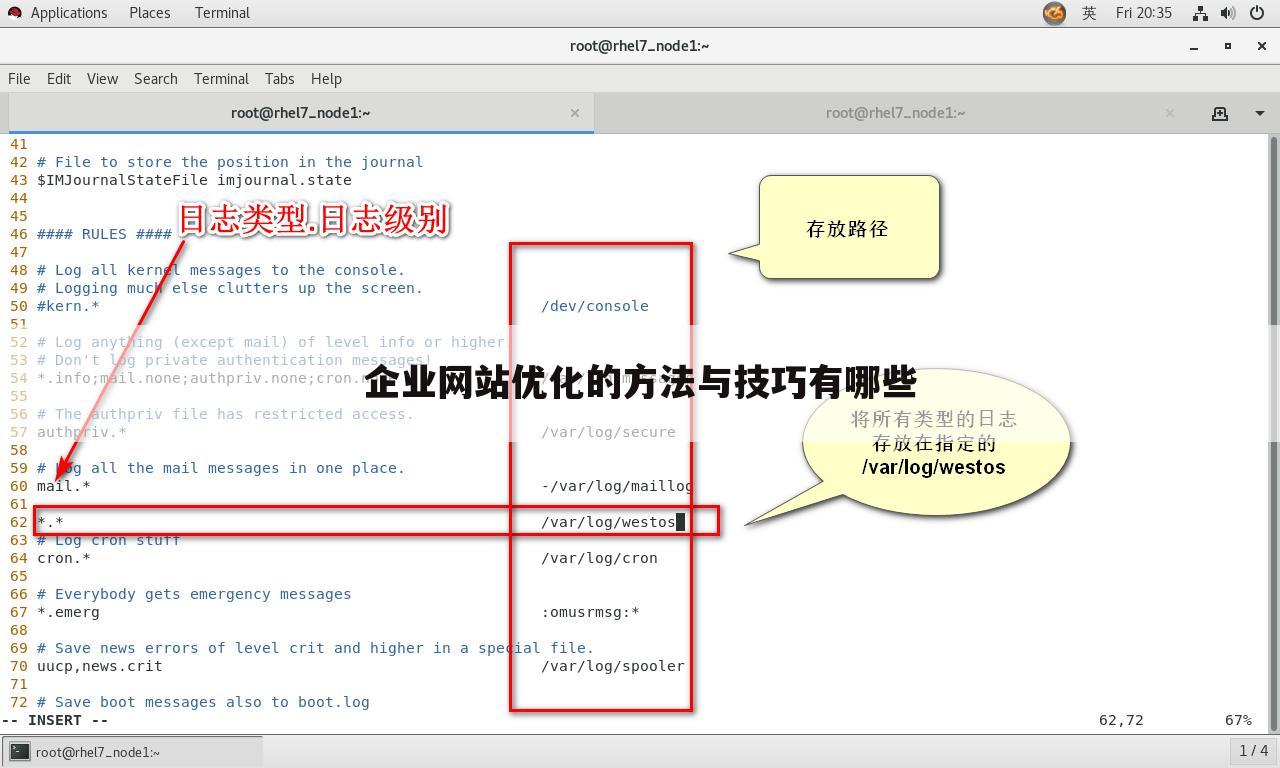Expand the tab list dropdown arrow
The width and height of the screenshot is (1280, 768).
click(x=1259, y=113)
